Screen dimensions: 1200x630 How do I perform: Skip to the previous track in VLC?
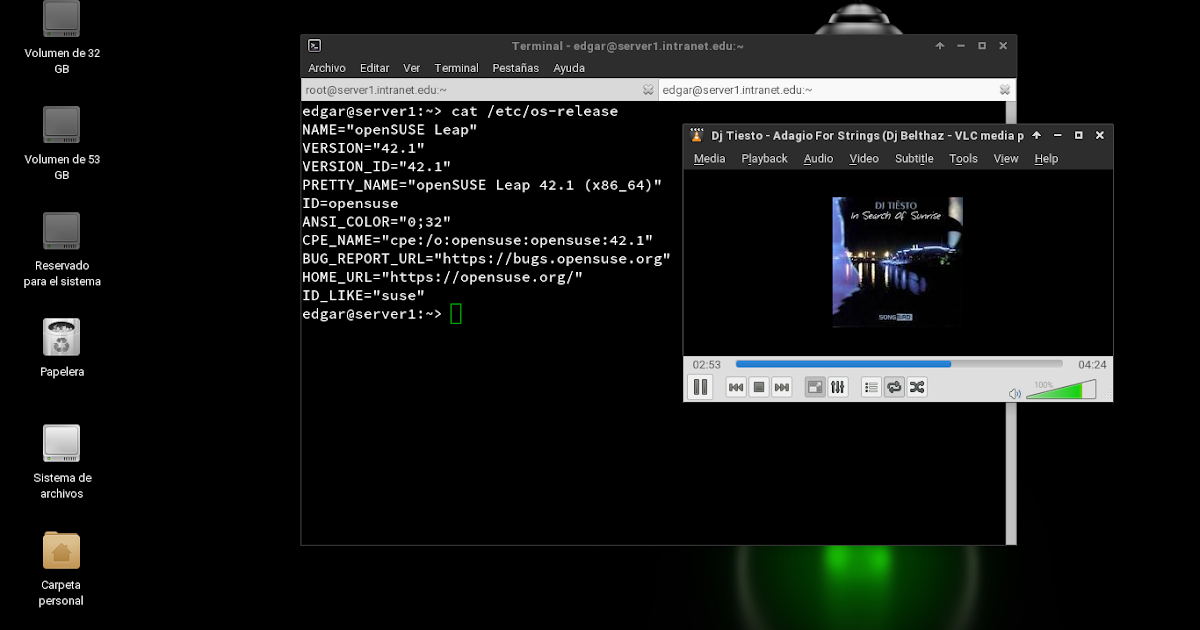pos(736,387)
